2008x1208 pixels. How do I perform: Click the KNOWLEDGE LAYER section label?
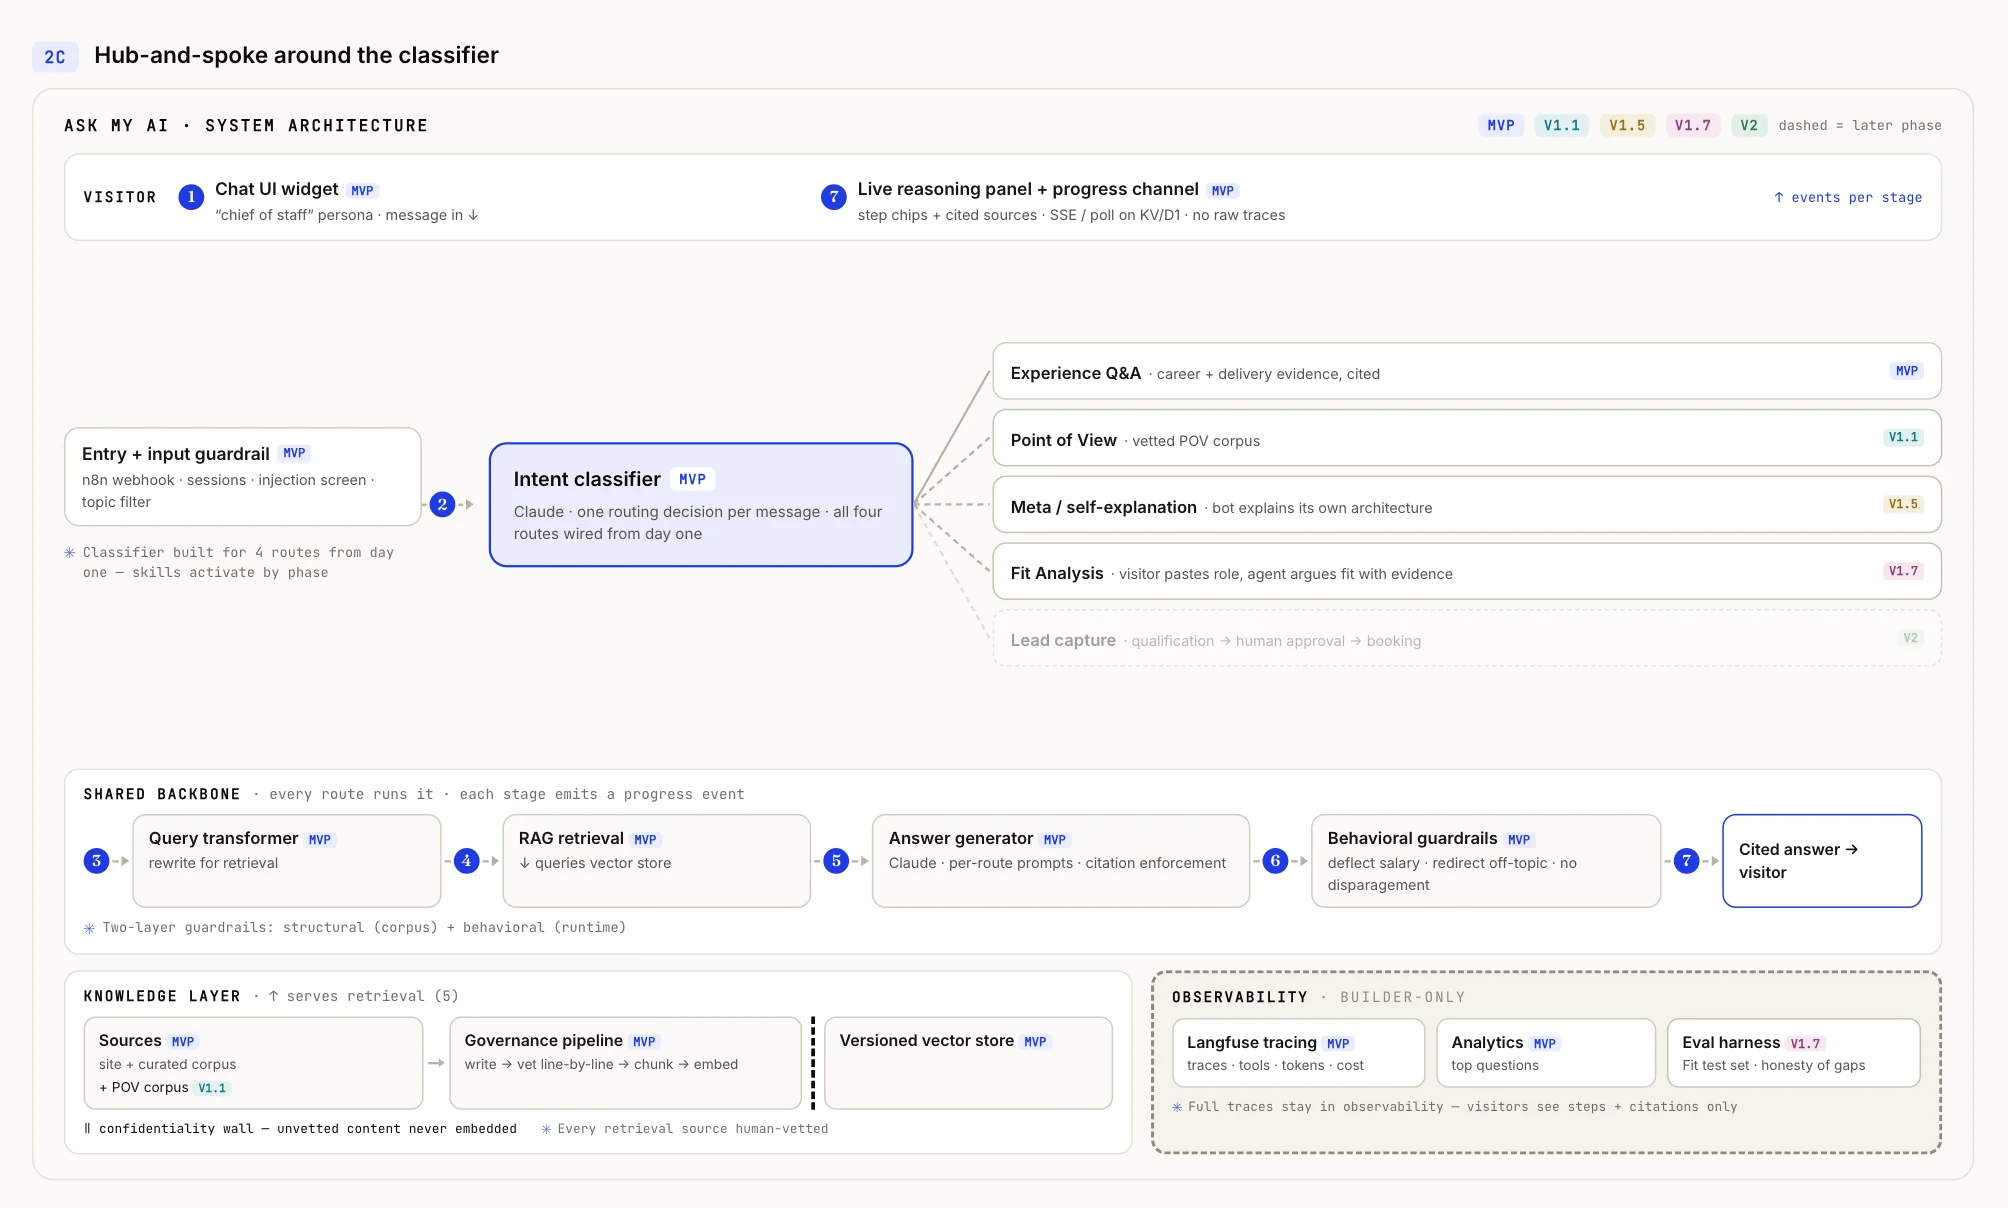[162, 997]
